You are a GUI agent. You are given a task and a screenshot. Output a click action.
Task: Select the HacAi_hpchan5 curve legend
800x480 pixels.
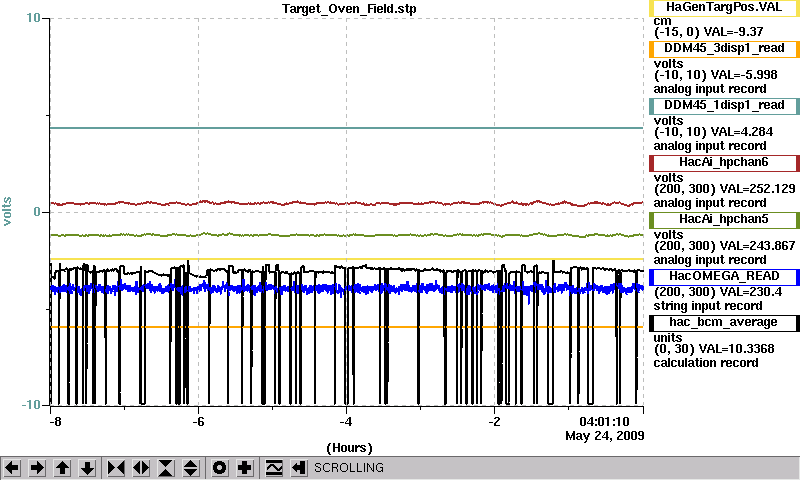[x=724, y=220]
